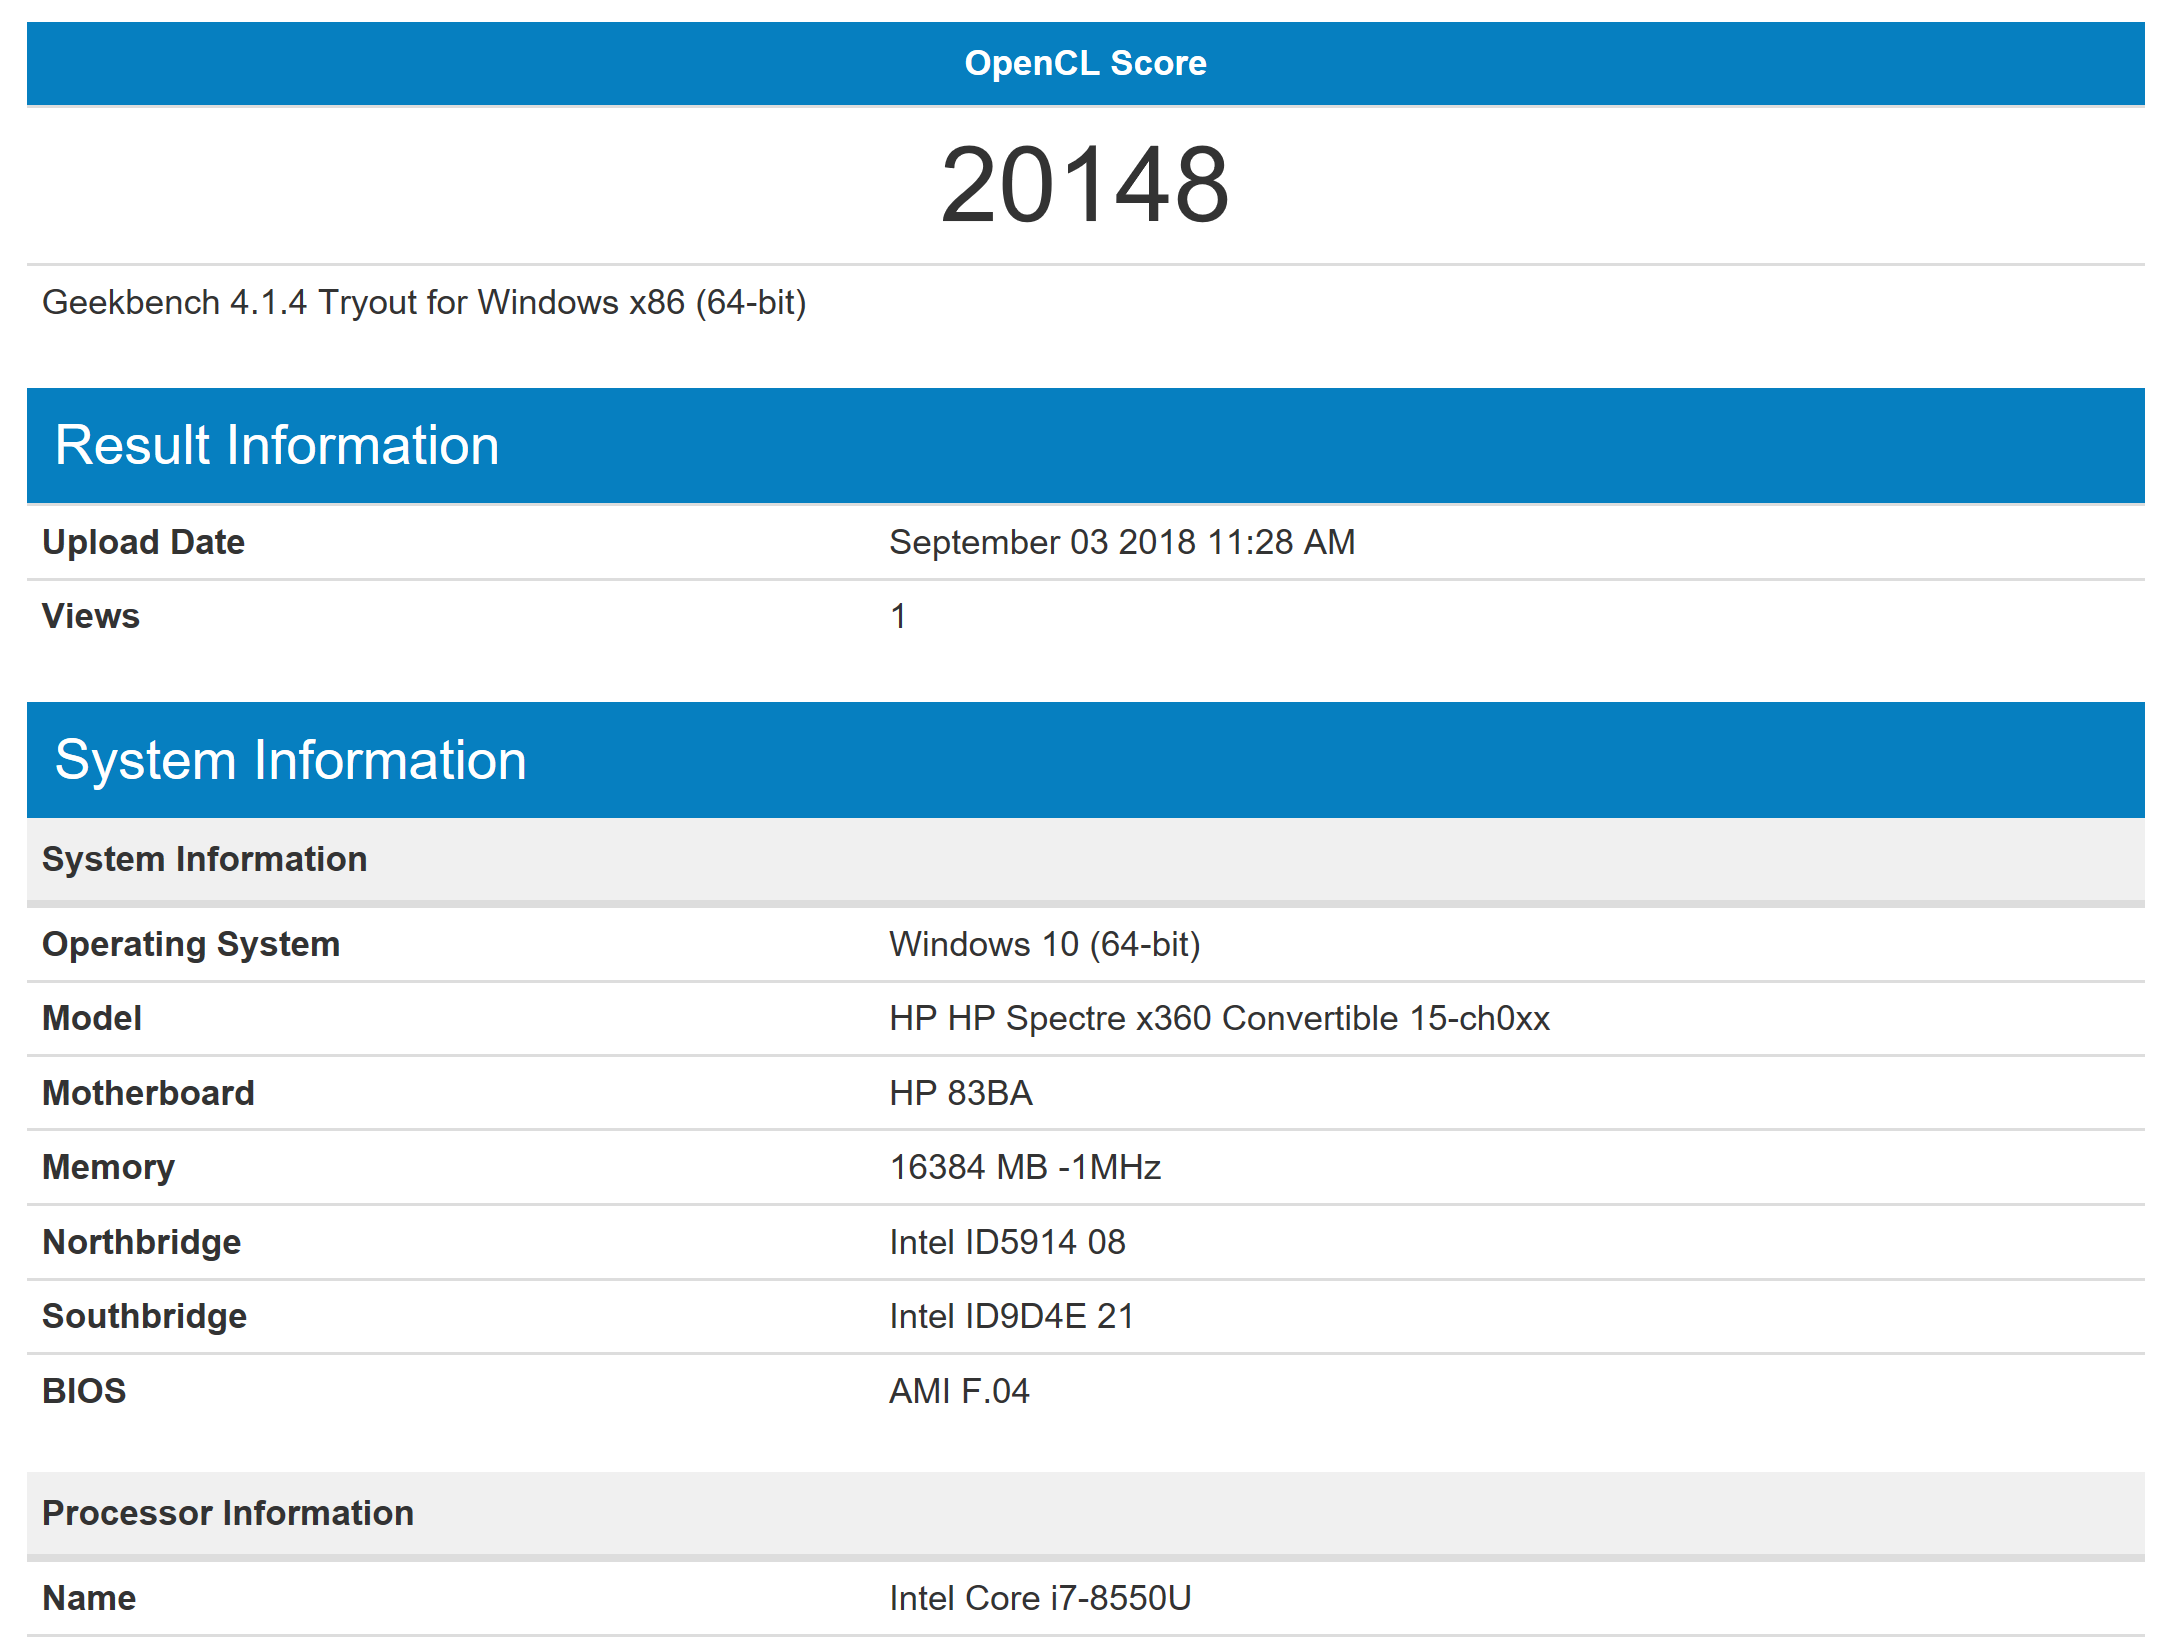Screen dimensions: 2176x1649
Task: Click the Motherboard label
Action: tap(148, 1093)
